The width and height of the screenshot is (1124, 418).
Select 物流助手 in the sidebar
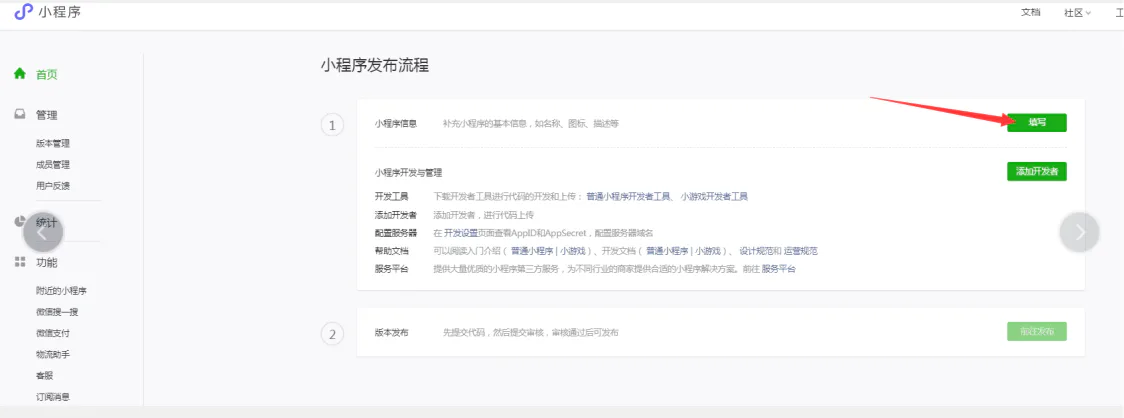coord(53,354)
